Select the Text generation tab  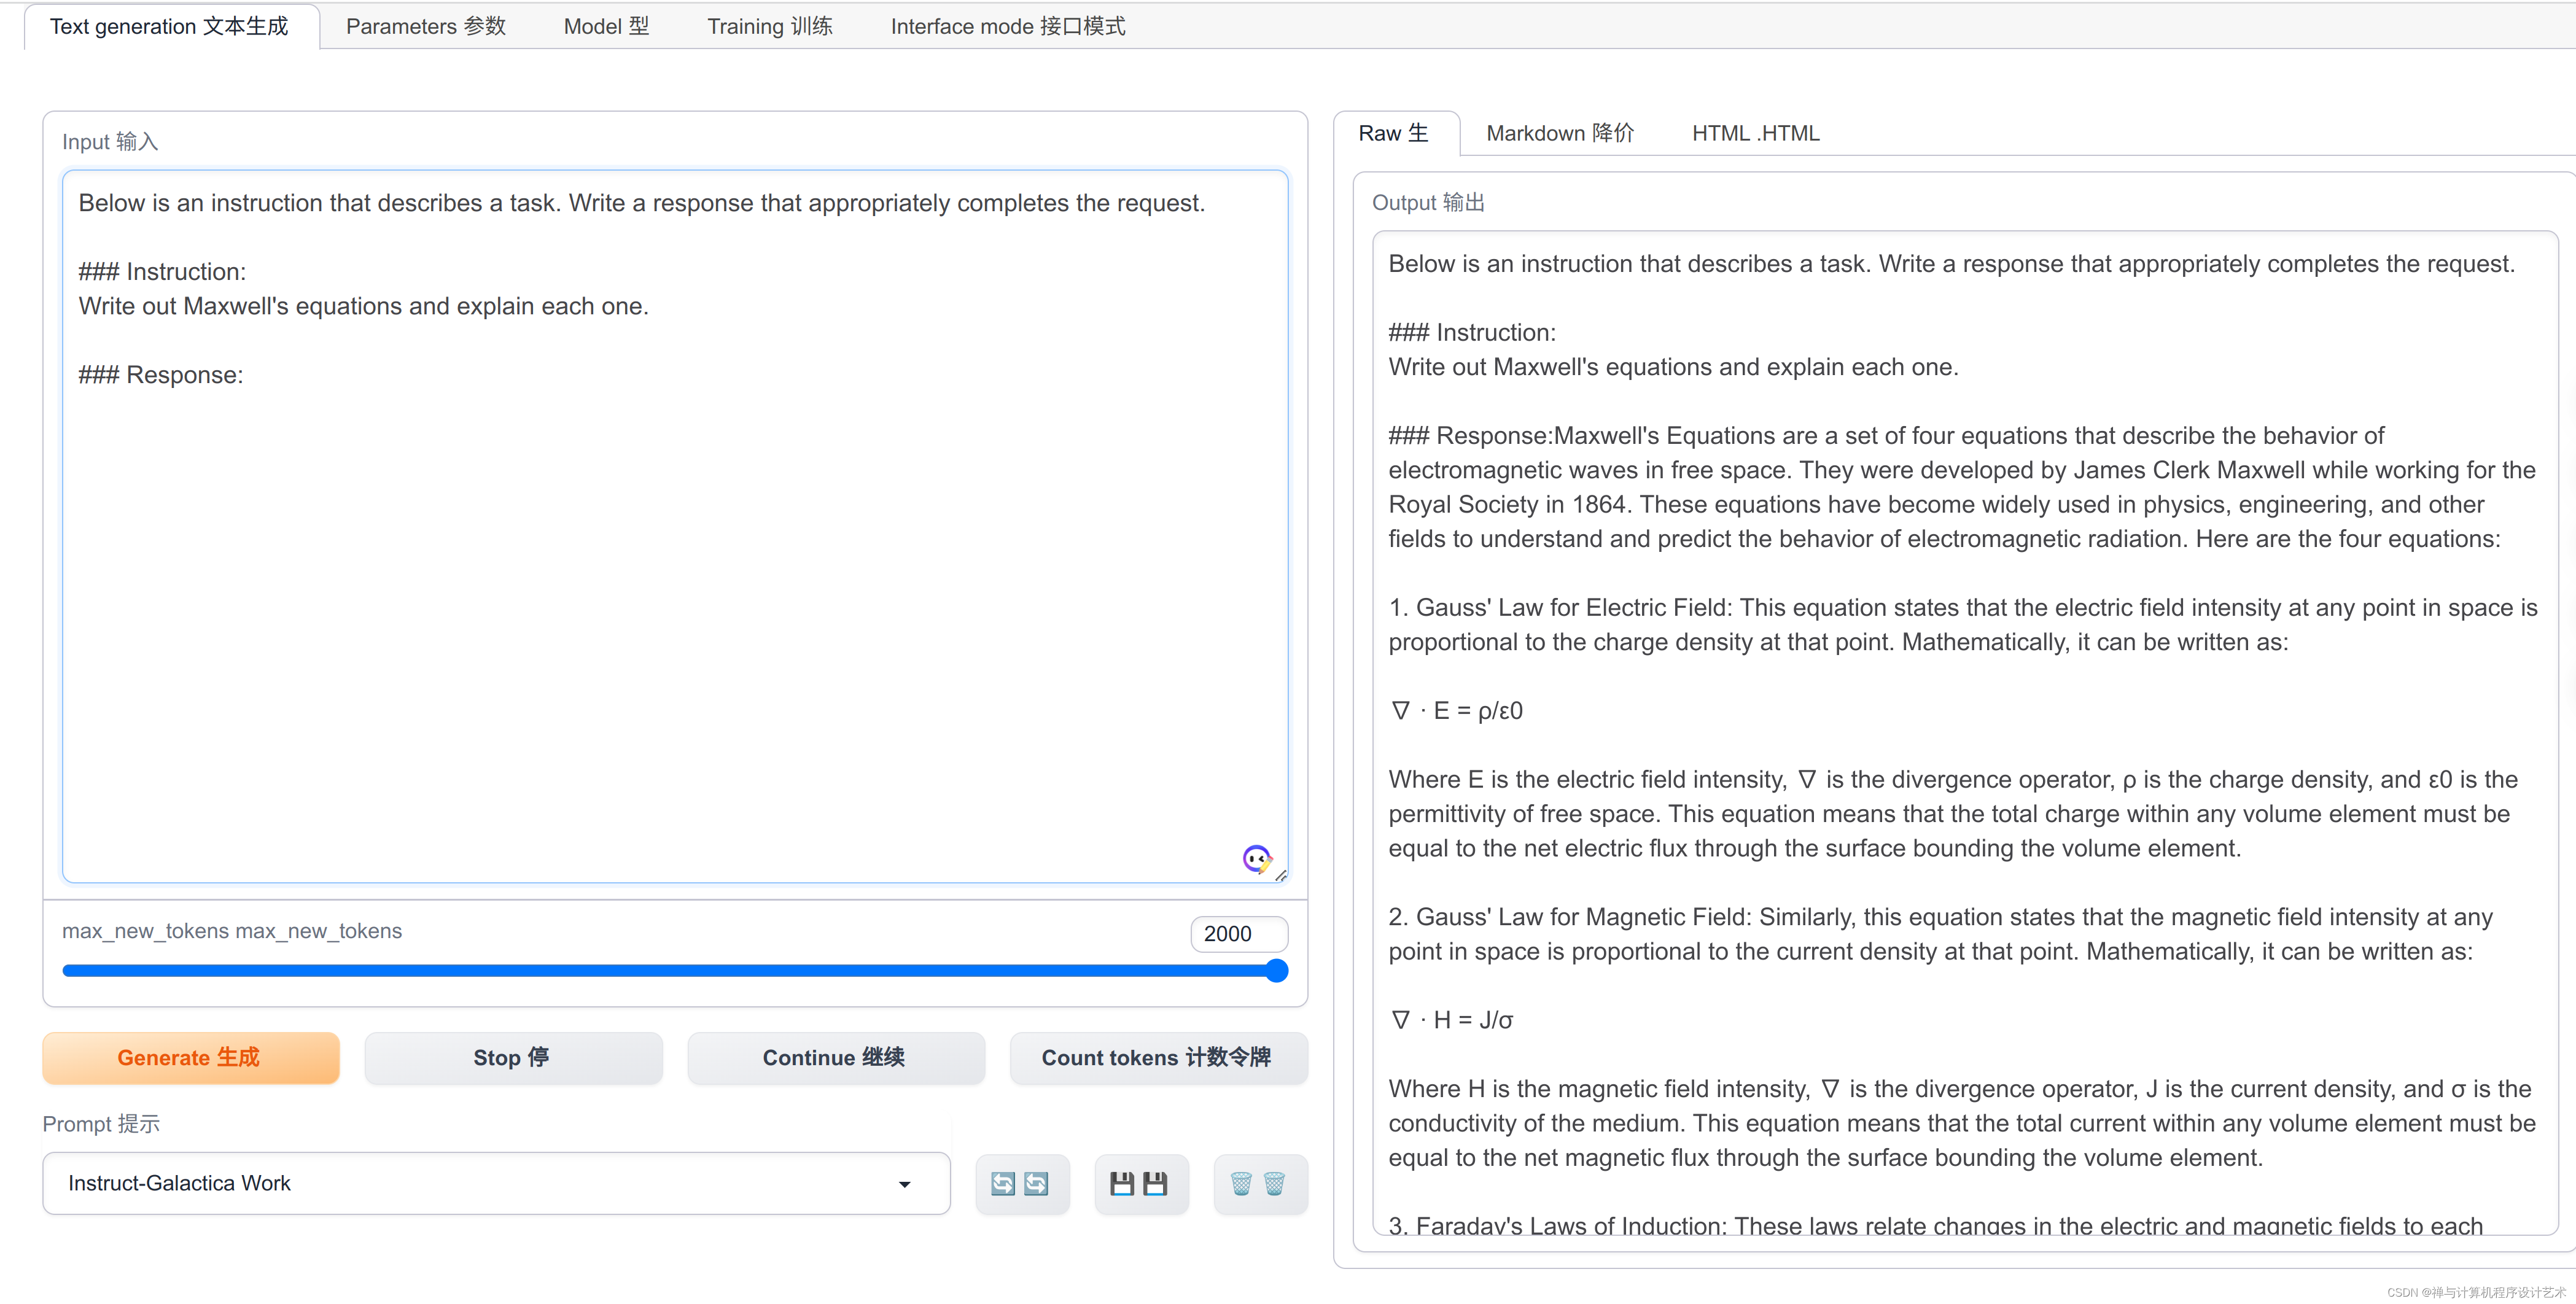pos(169,26)
